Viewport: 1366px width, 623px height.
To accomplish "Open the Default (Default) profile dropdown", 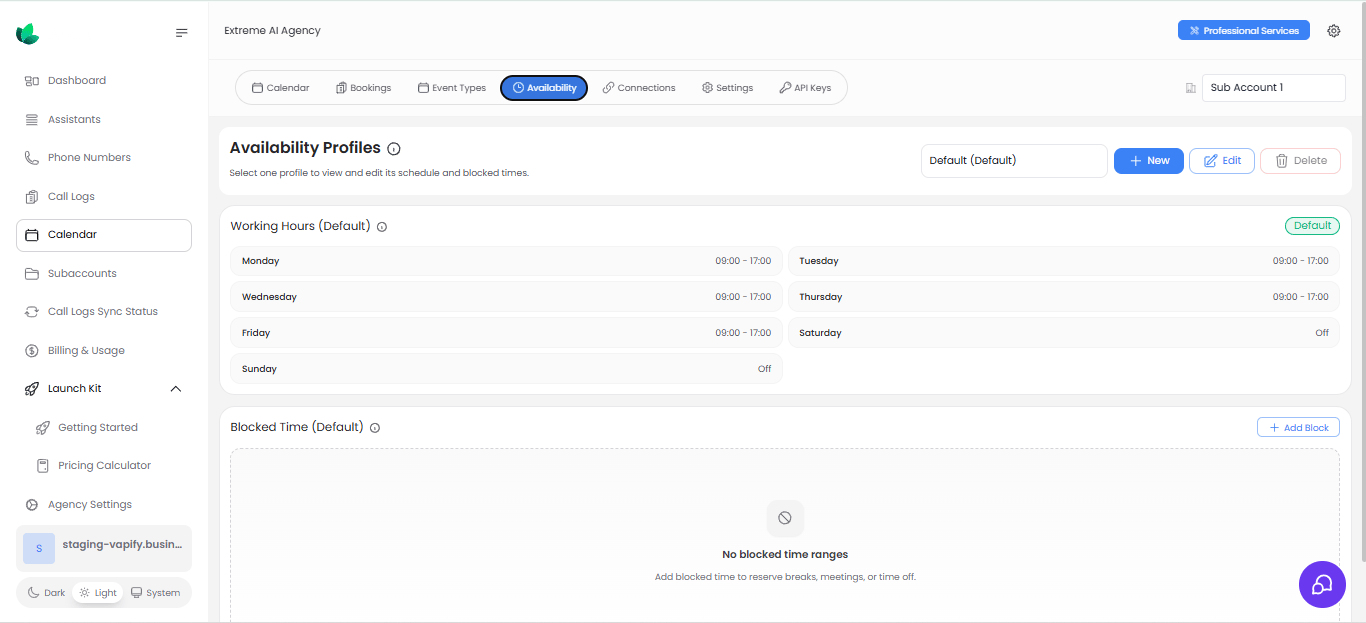I will 1014,161.
